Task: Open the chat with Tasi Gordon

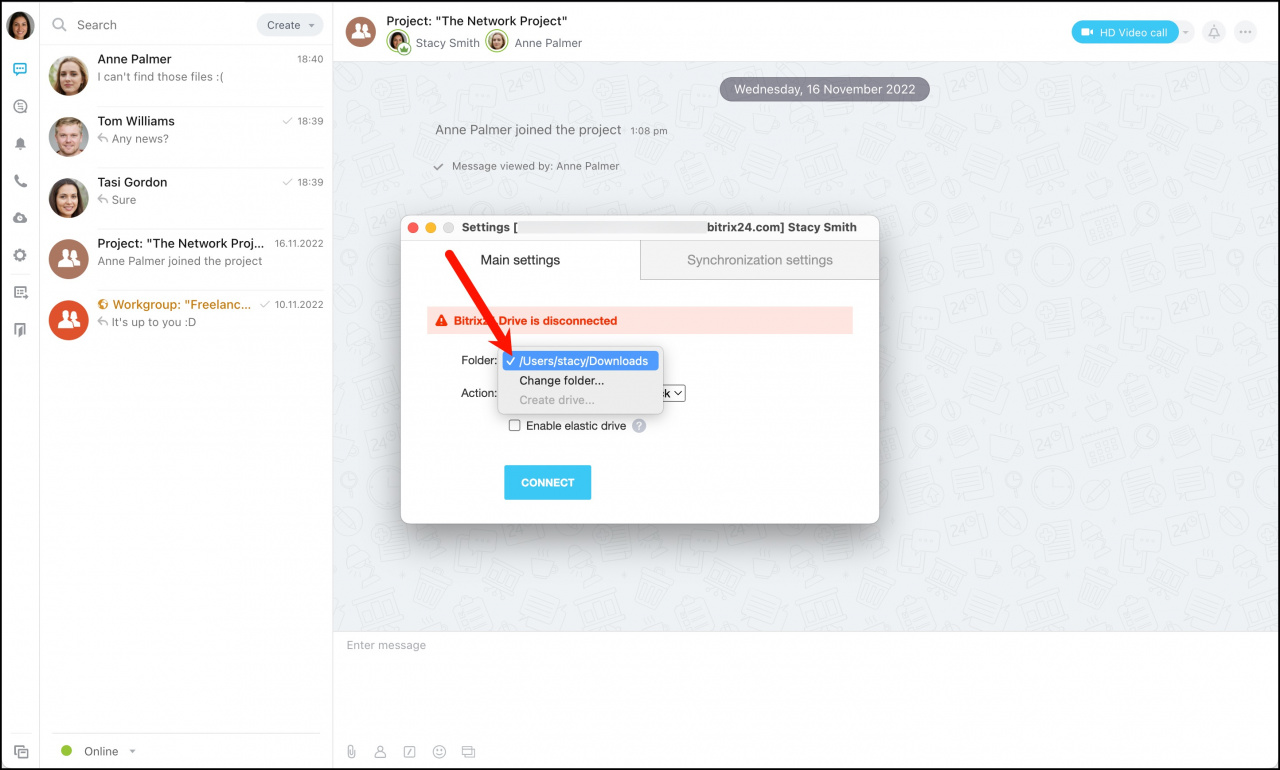Action: tap(186, 198)
